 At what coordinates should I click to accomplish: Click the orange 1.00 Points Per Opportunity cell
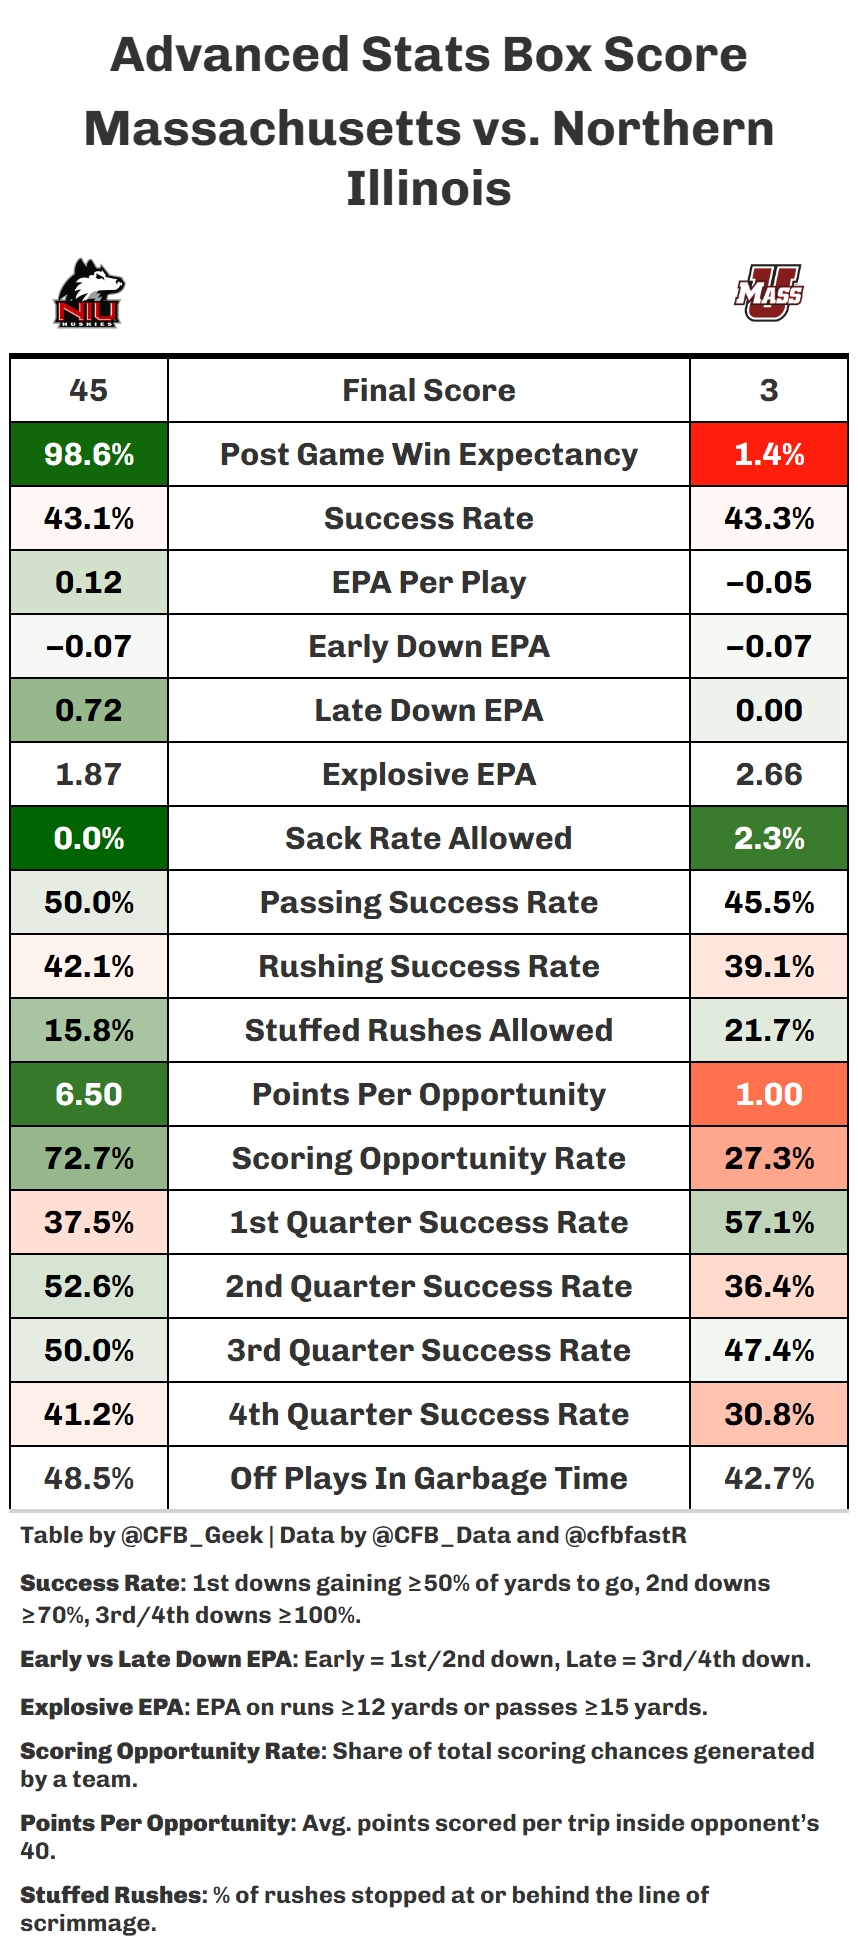pyautogui.click(x=768, y=1094)
